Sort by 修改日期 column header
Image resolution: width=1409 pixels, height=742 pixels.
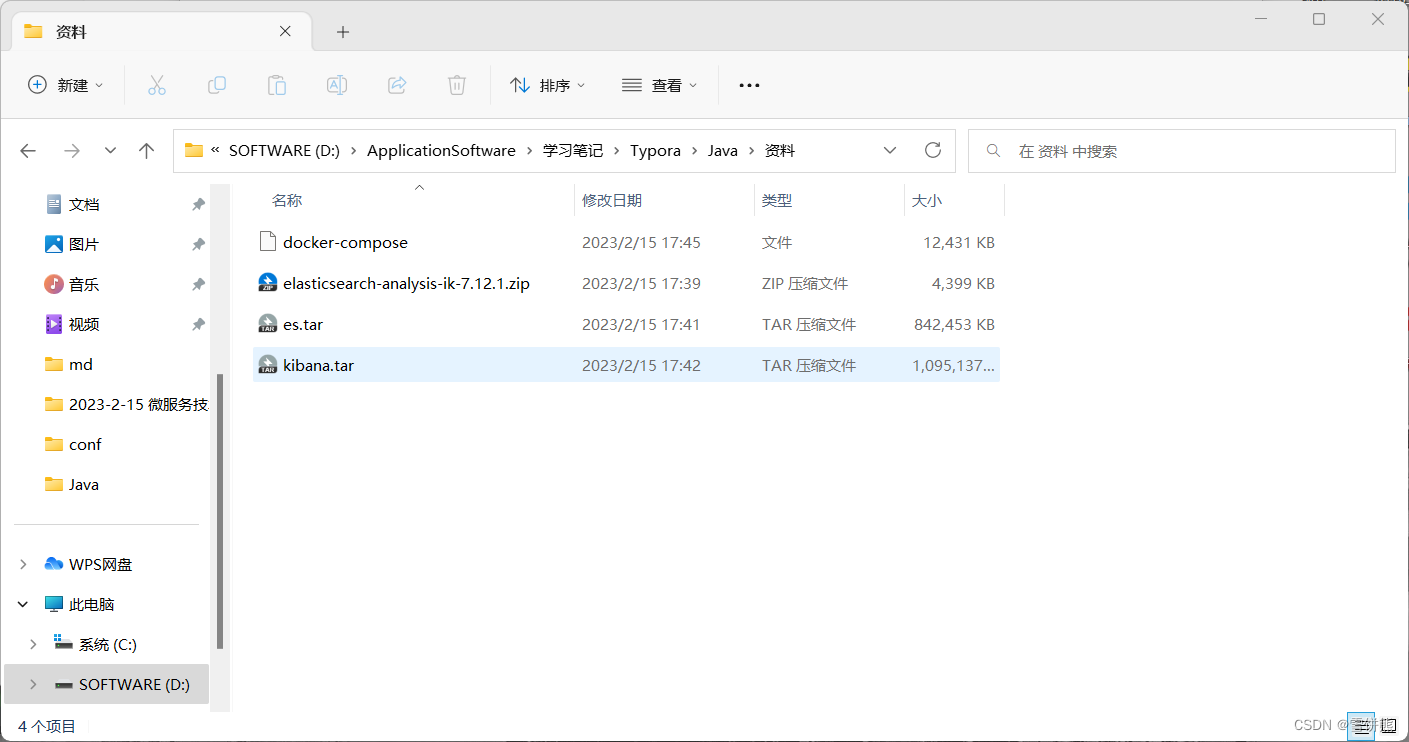tap(612, 200)
